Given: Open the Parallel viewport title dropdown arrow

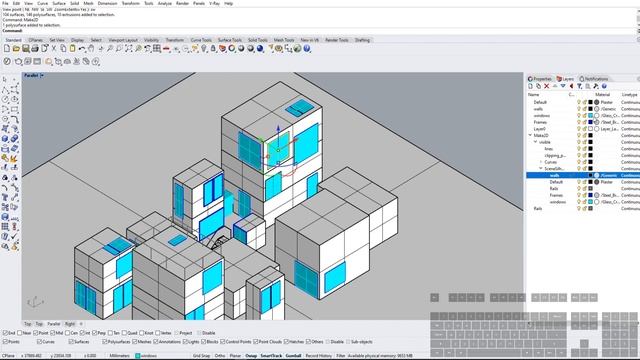Looking at the screenshot, I should (x=42, y=76).
